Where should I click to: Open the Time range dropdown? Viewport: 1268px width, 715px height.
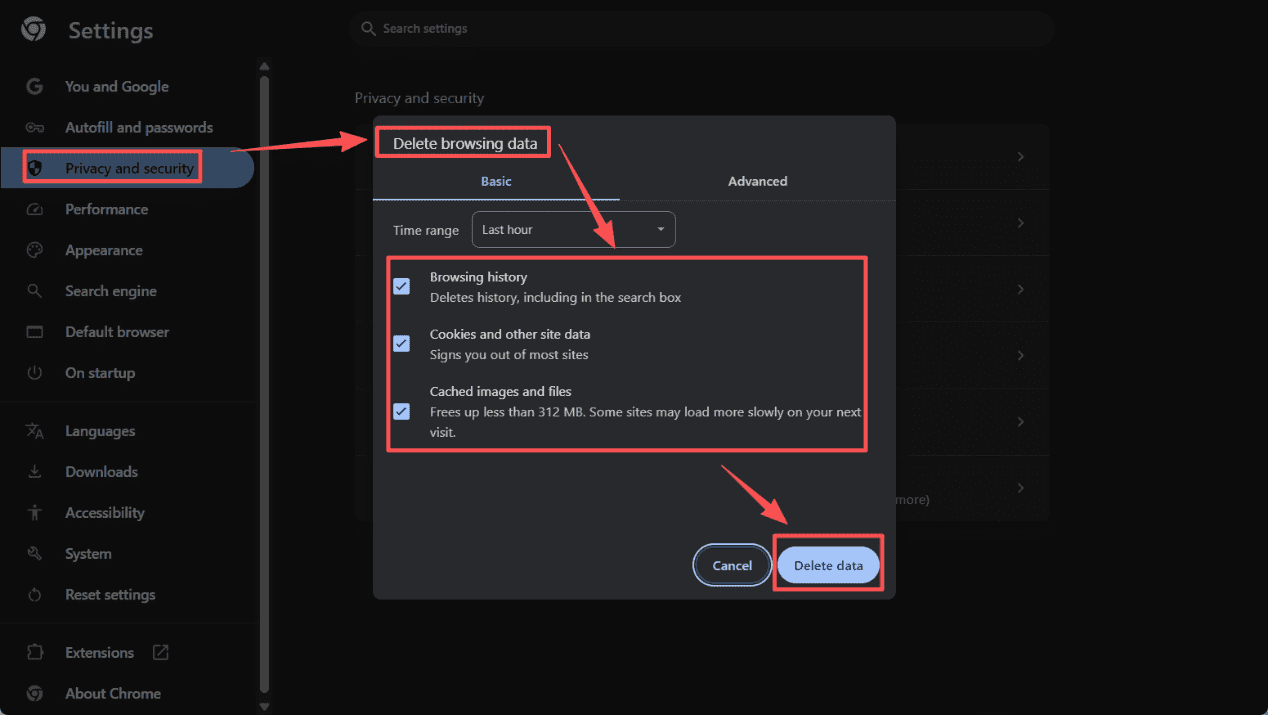pos(573,229)
